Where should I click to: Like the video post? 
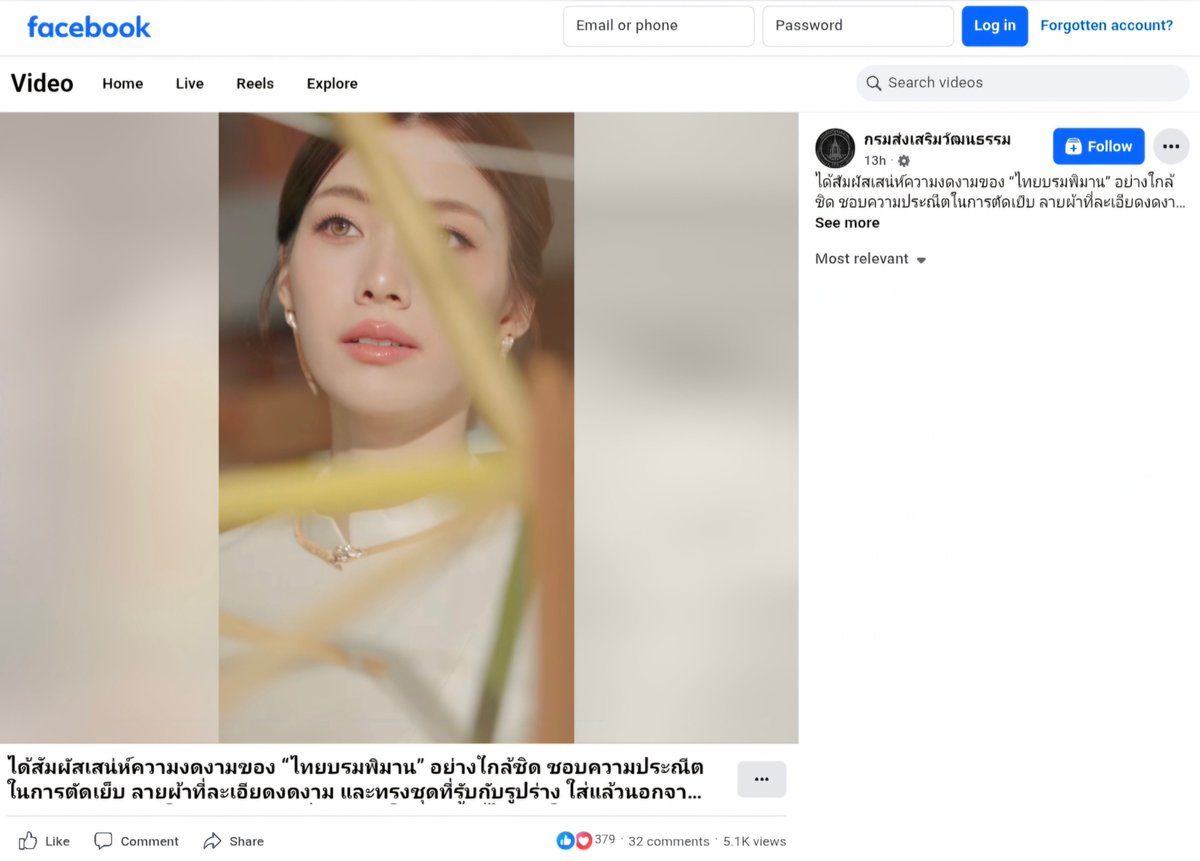tap(44, 841)
